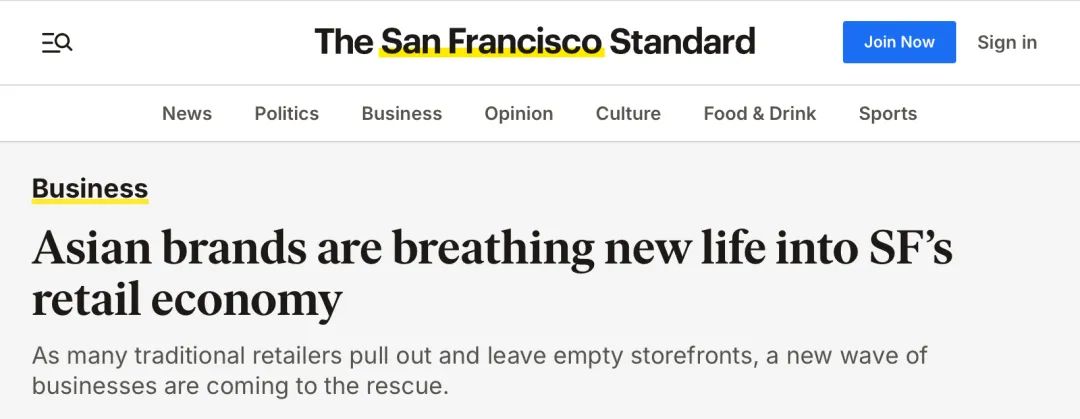Click the underlined Business category label
The height and width of the screenshot is (419, 1080).
click(90, 188)
